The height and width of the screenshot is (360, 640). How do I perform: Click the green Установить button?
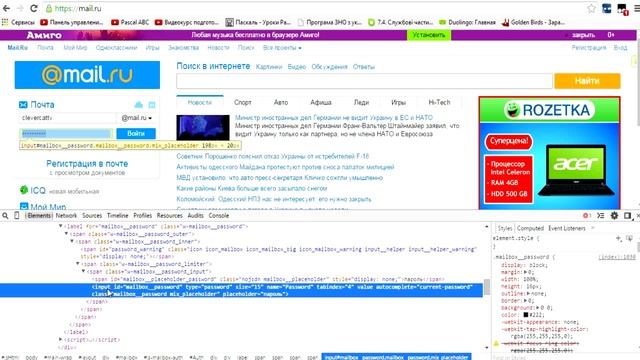(429, 35)
